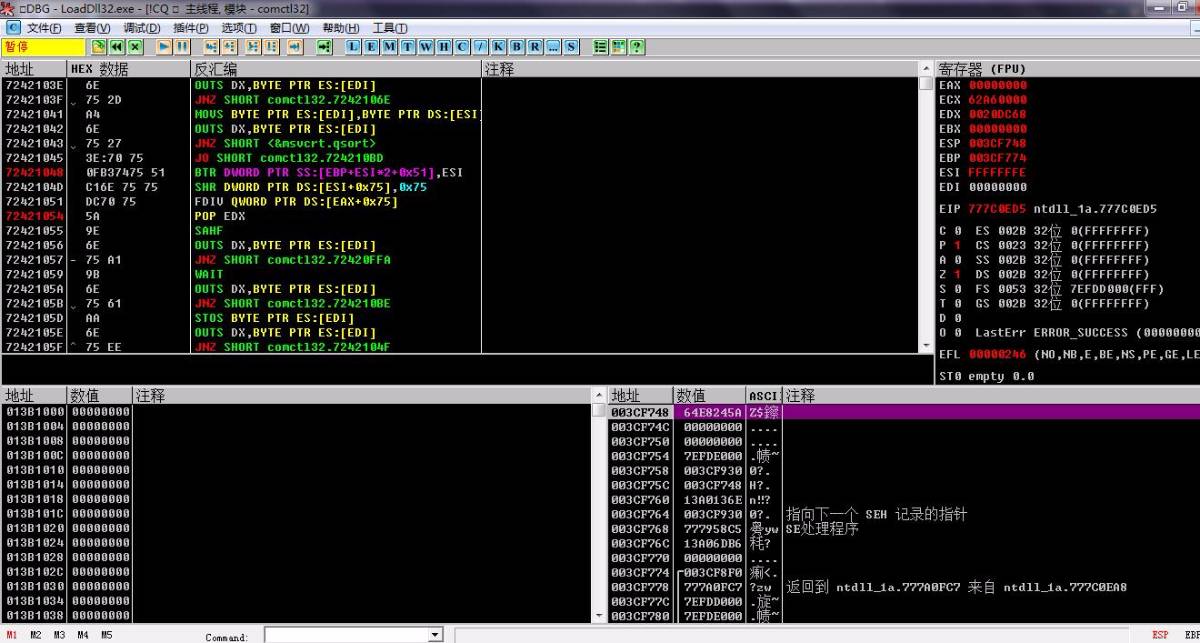Open the 工具(T) menu

click(x=389, y=28)
